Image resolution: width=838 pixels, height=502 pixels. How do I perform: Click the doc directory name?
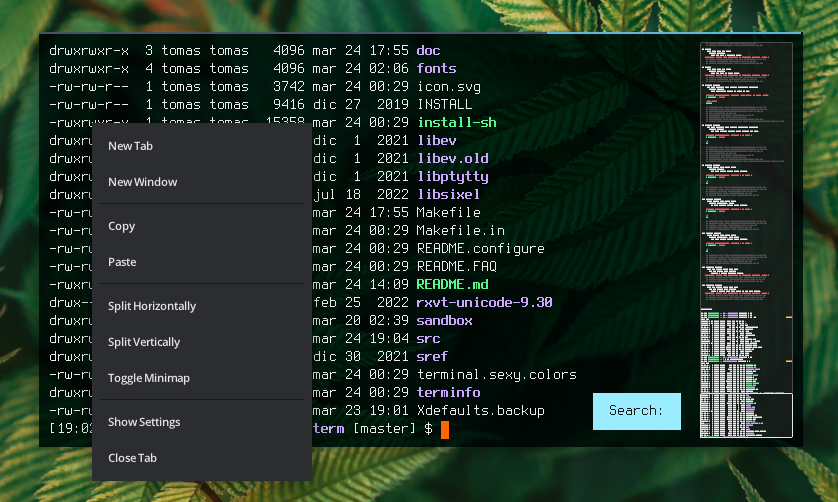click(428, 51)
